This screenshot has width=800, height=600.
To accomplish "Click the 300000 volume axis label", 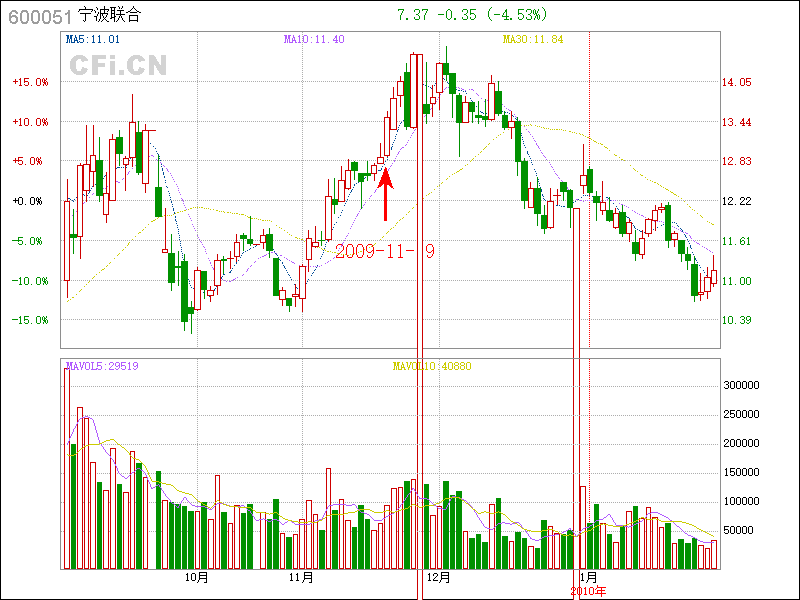I will pyautogui.click(x=742, y=385).
